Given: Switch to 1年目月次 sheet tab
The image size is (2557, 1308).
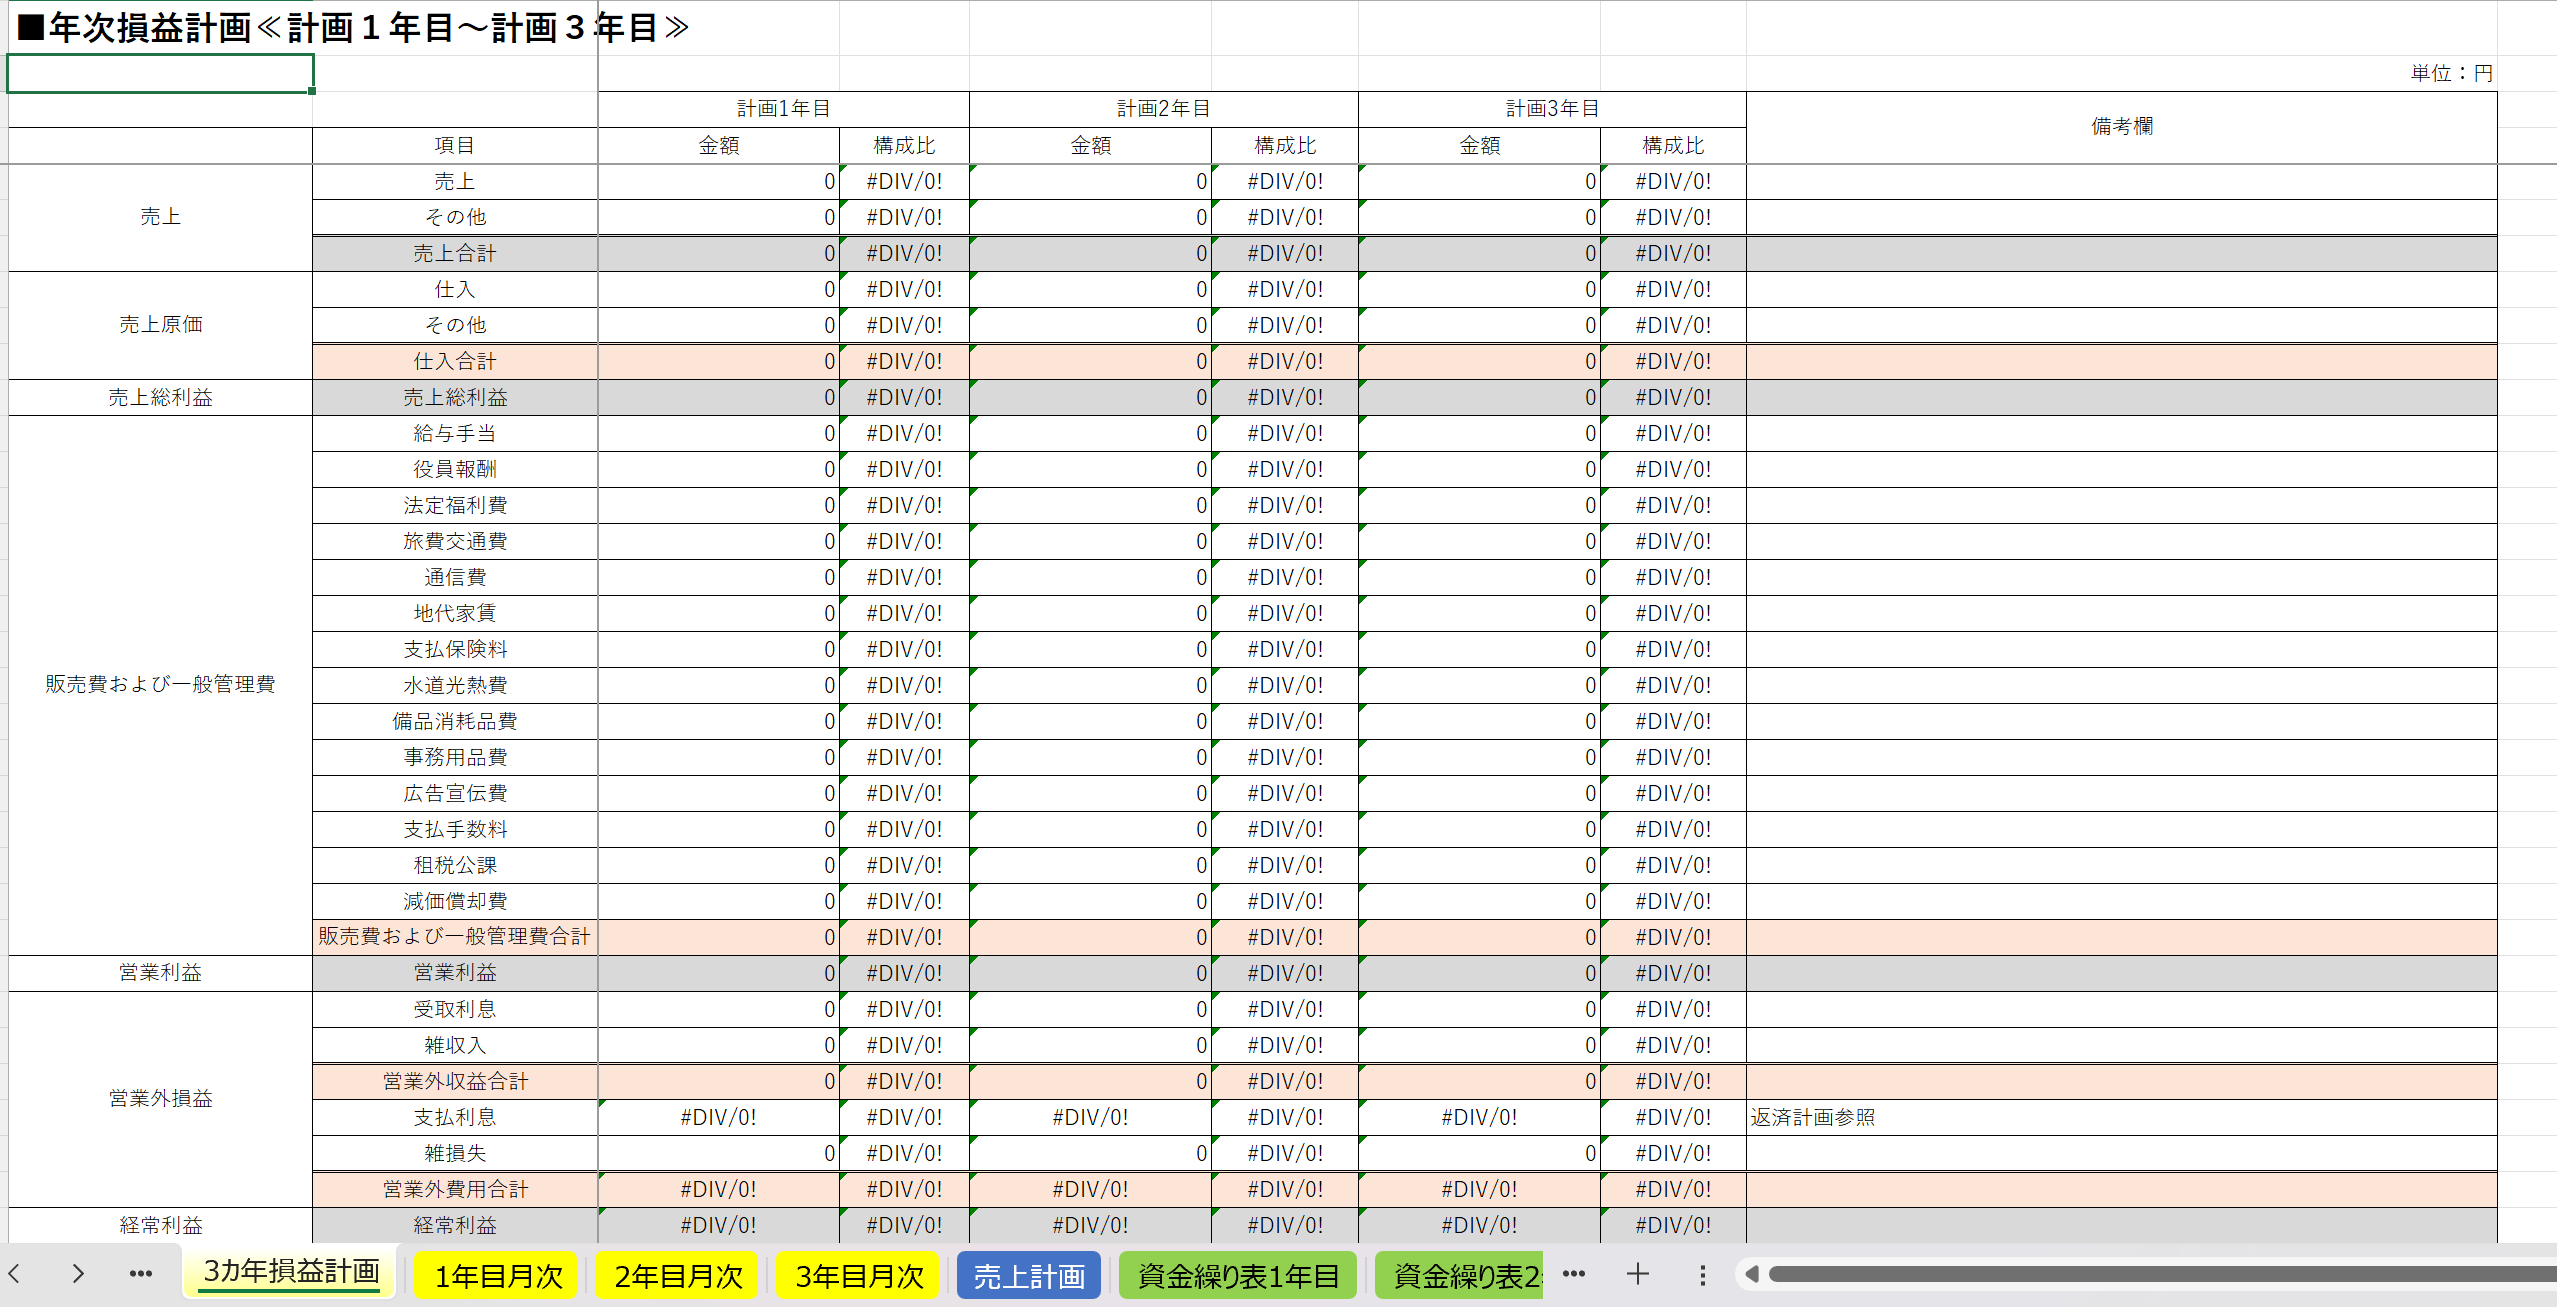Looking at the screenshot, I should pos(498,1276).
